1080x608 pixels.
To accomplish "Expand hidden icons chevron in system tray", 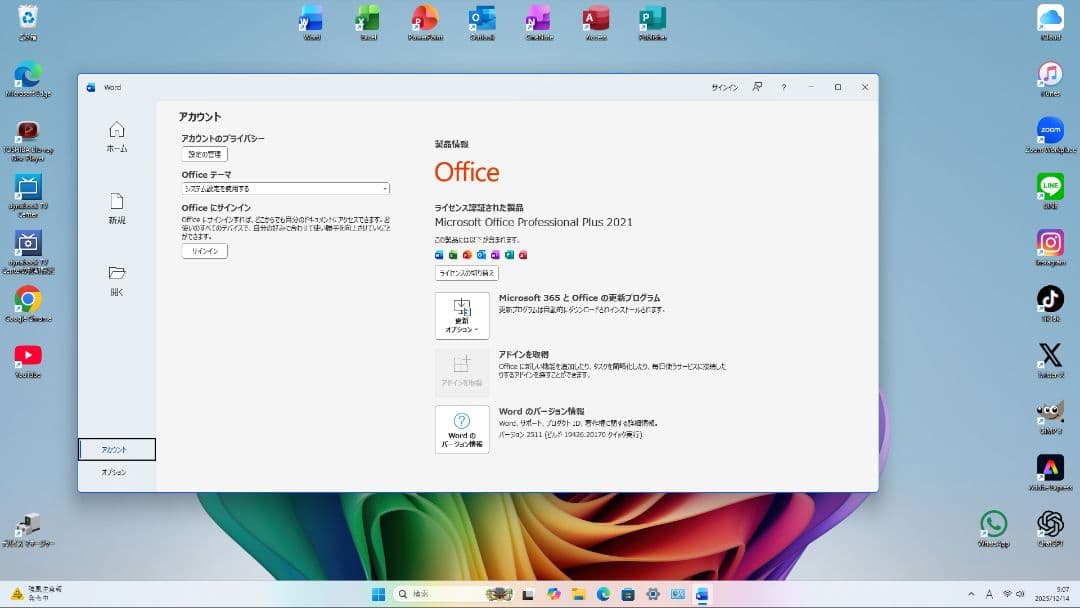I will pyautogui.click(x=970, y=593).
